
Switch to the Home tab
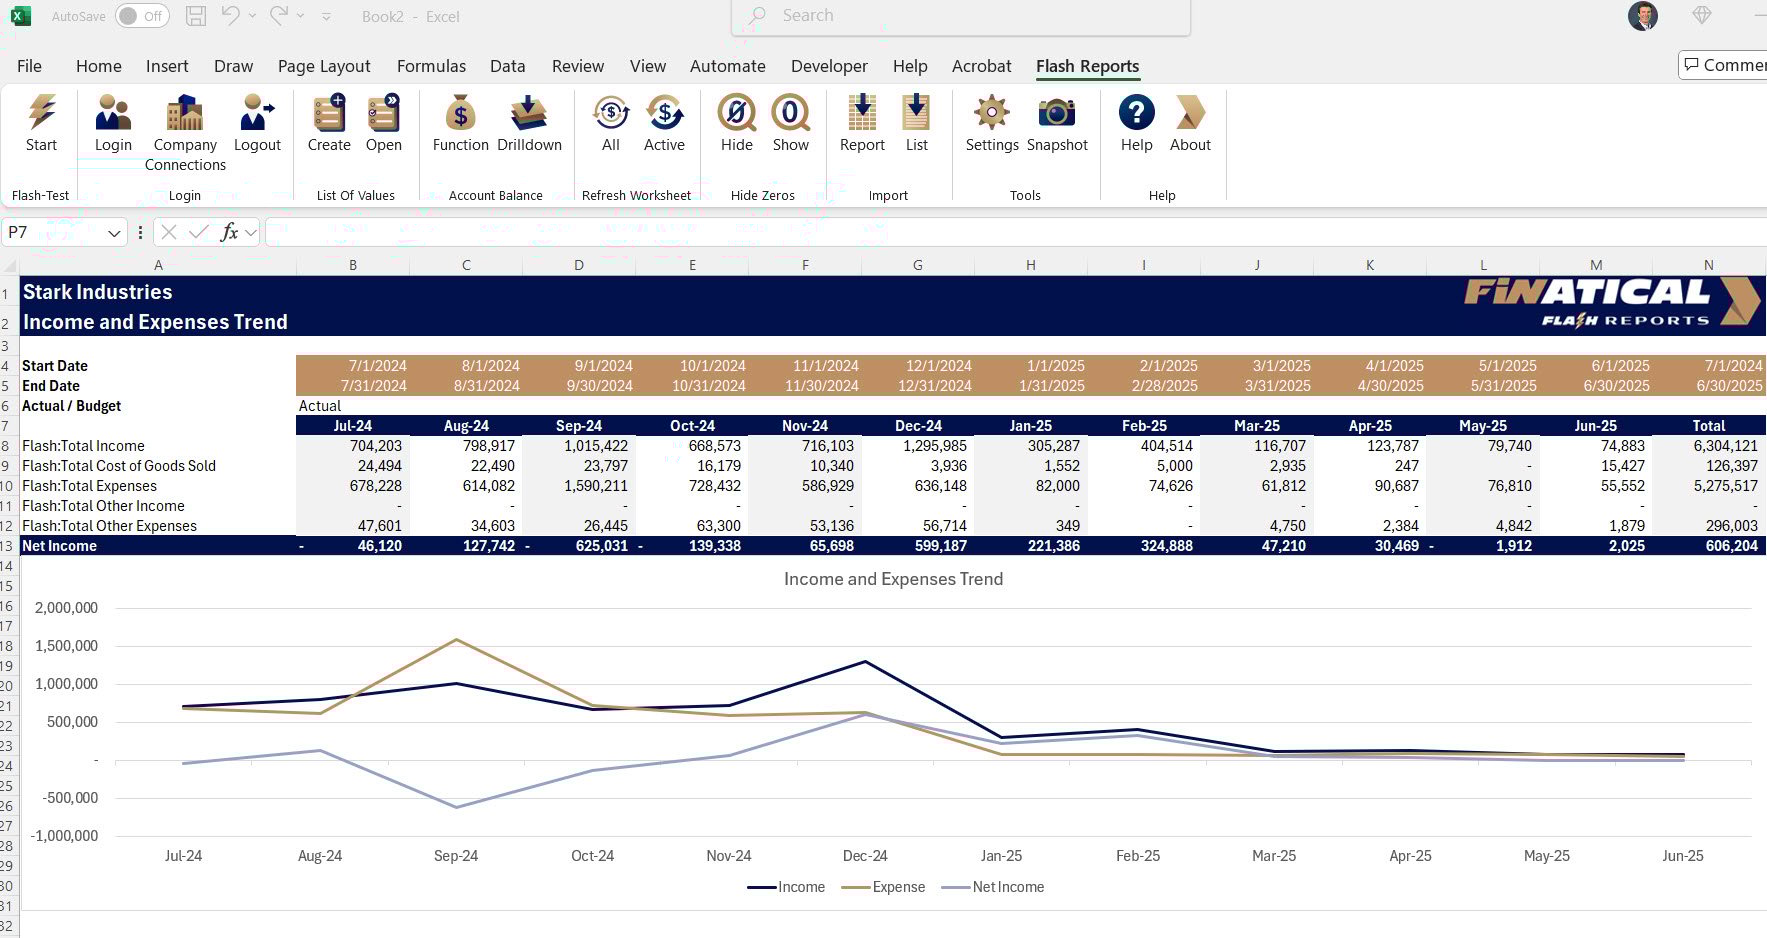[99, 66]
